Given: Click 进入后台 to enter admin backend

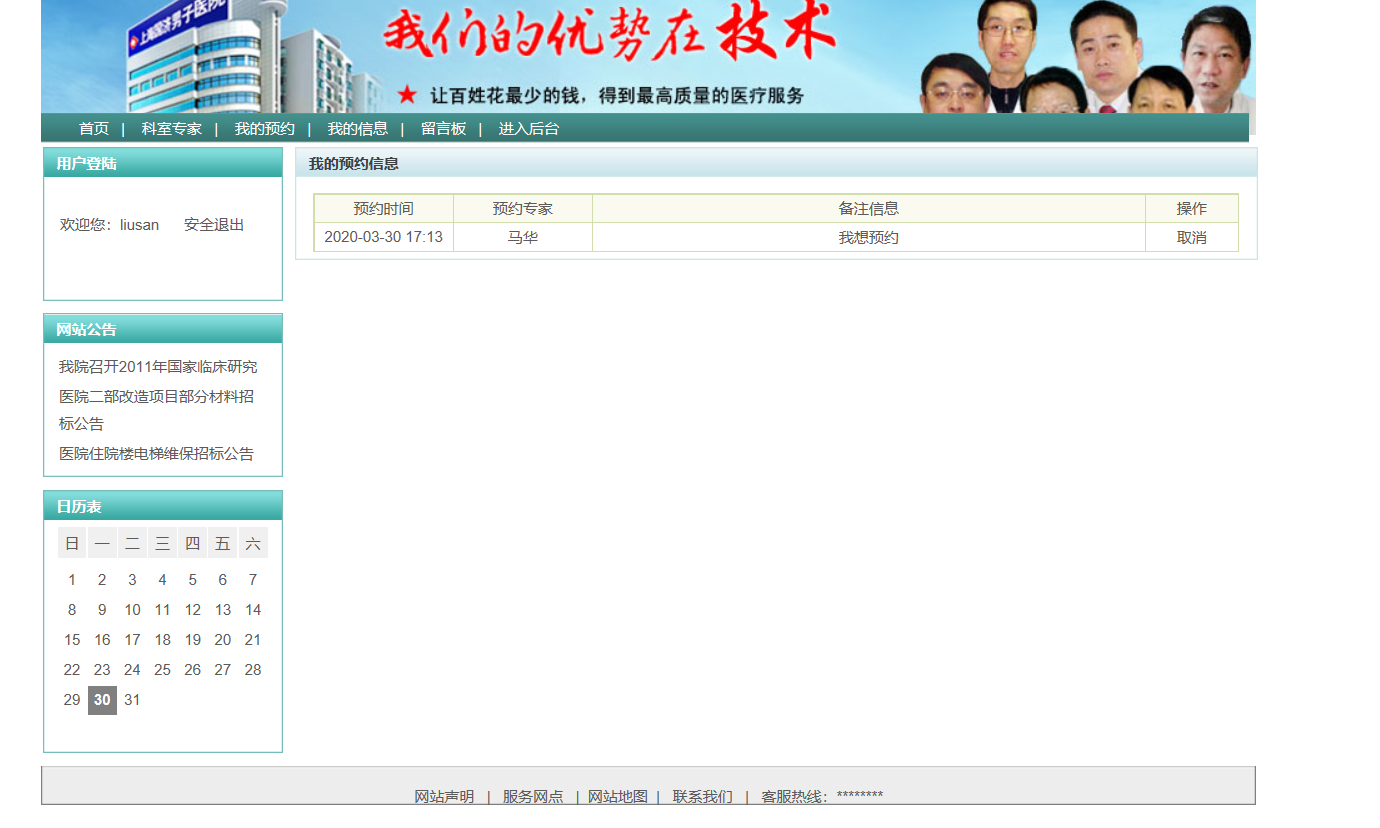Looking at the screenshot, I should click(528, 129).
